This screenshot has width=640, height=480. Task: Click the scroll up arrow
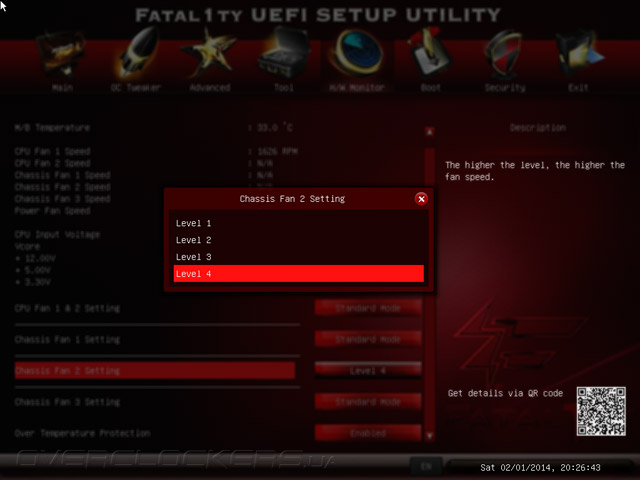coord(429,132)
